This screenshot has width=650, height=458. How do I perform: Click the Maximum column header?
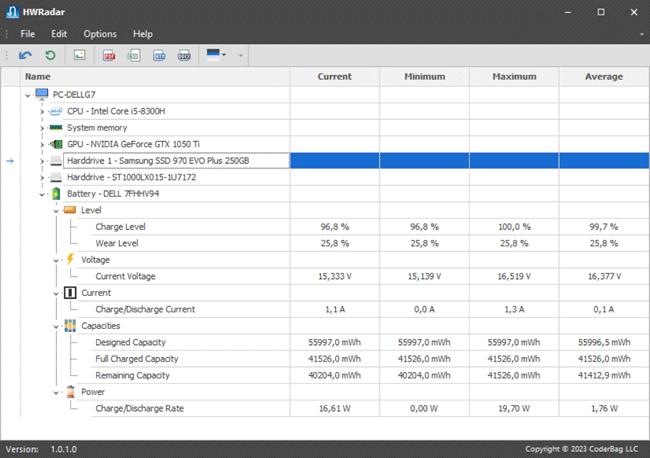515,76
